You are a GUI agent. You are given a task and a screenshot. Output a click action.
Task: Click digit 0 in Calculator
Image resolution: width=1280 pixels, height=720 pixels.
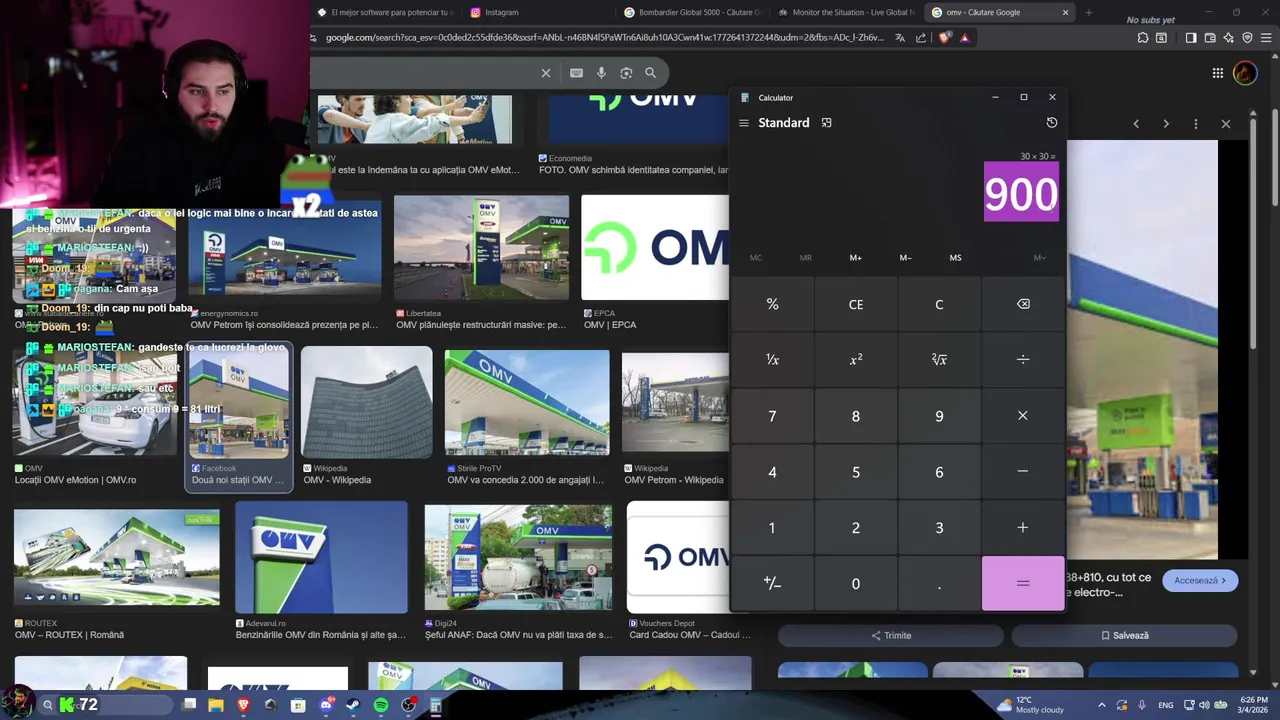(x=856, y=584)
